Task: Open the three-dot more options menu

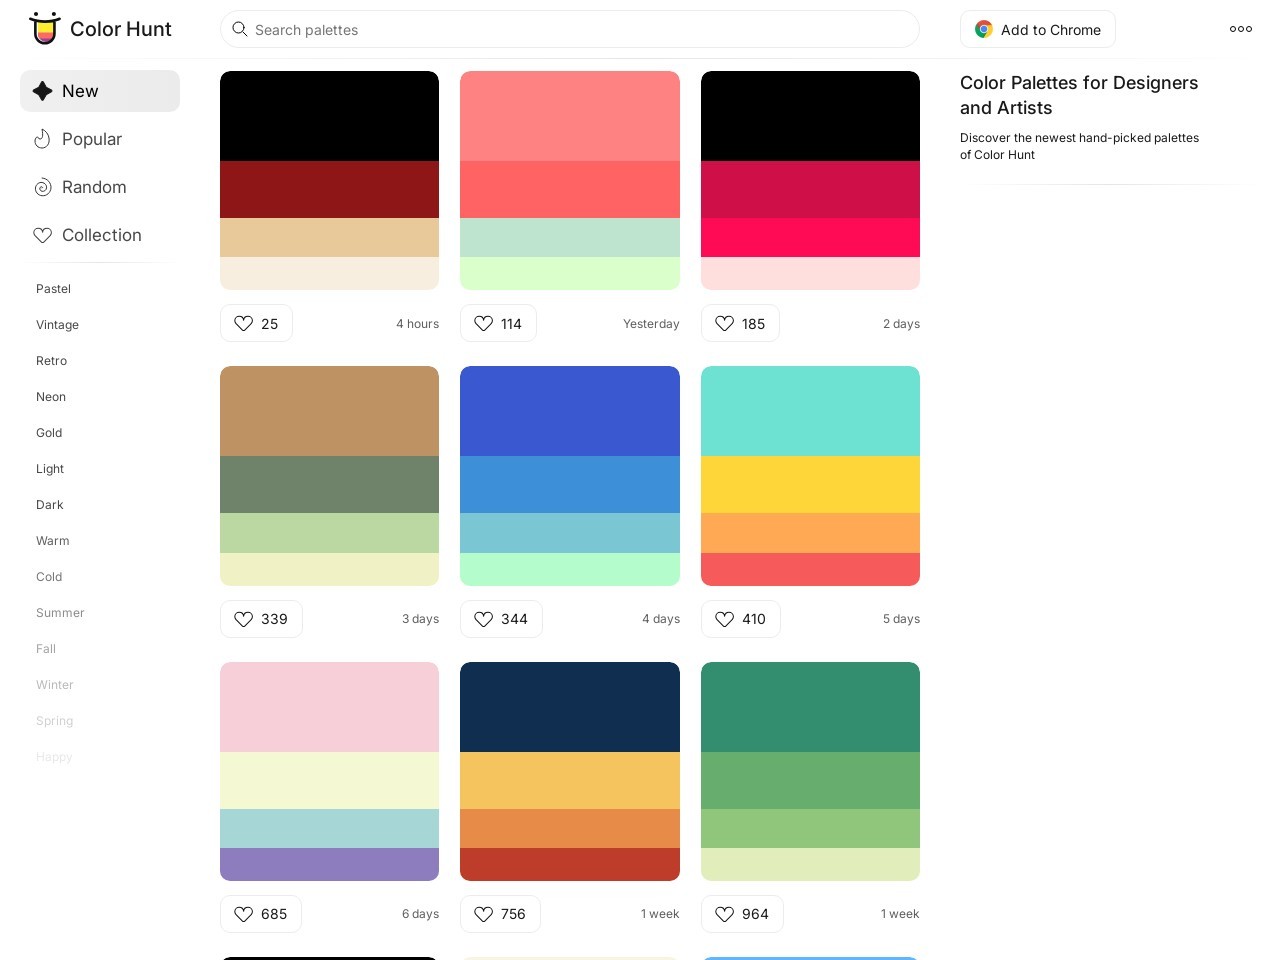Action: [x=1241, y=29]
